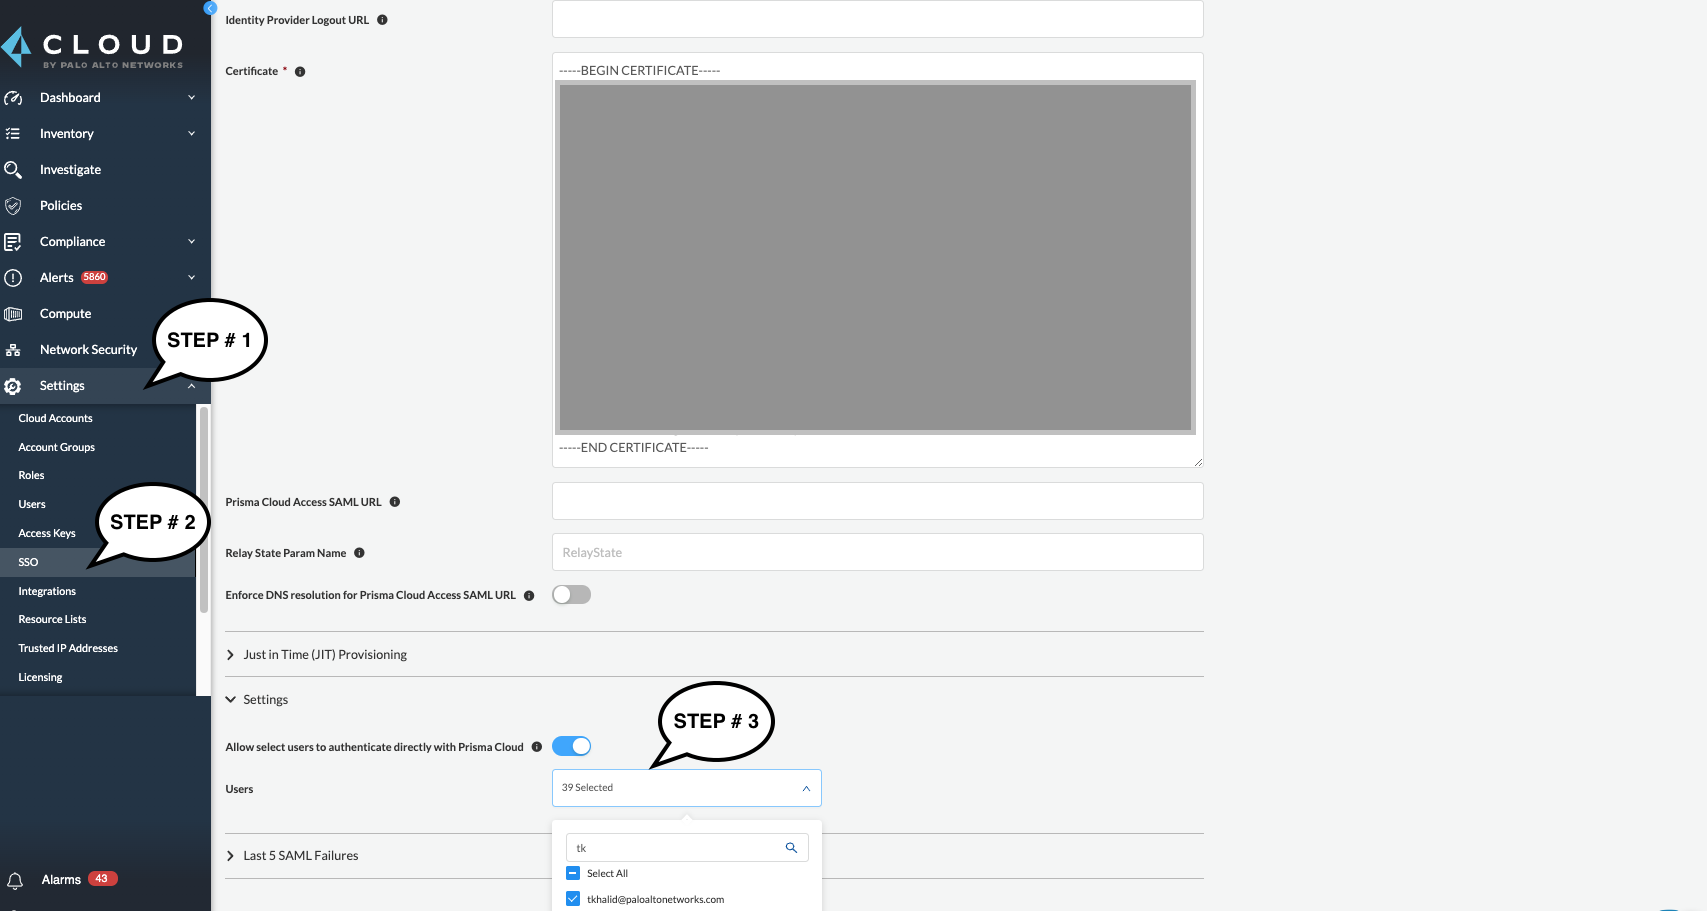Open the Trusted IP Addresses page

pos(67,648)
